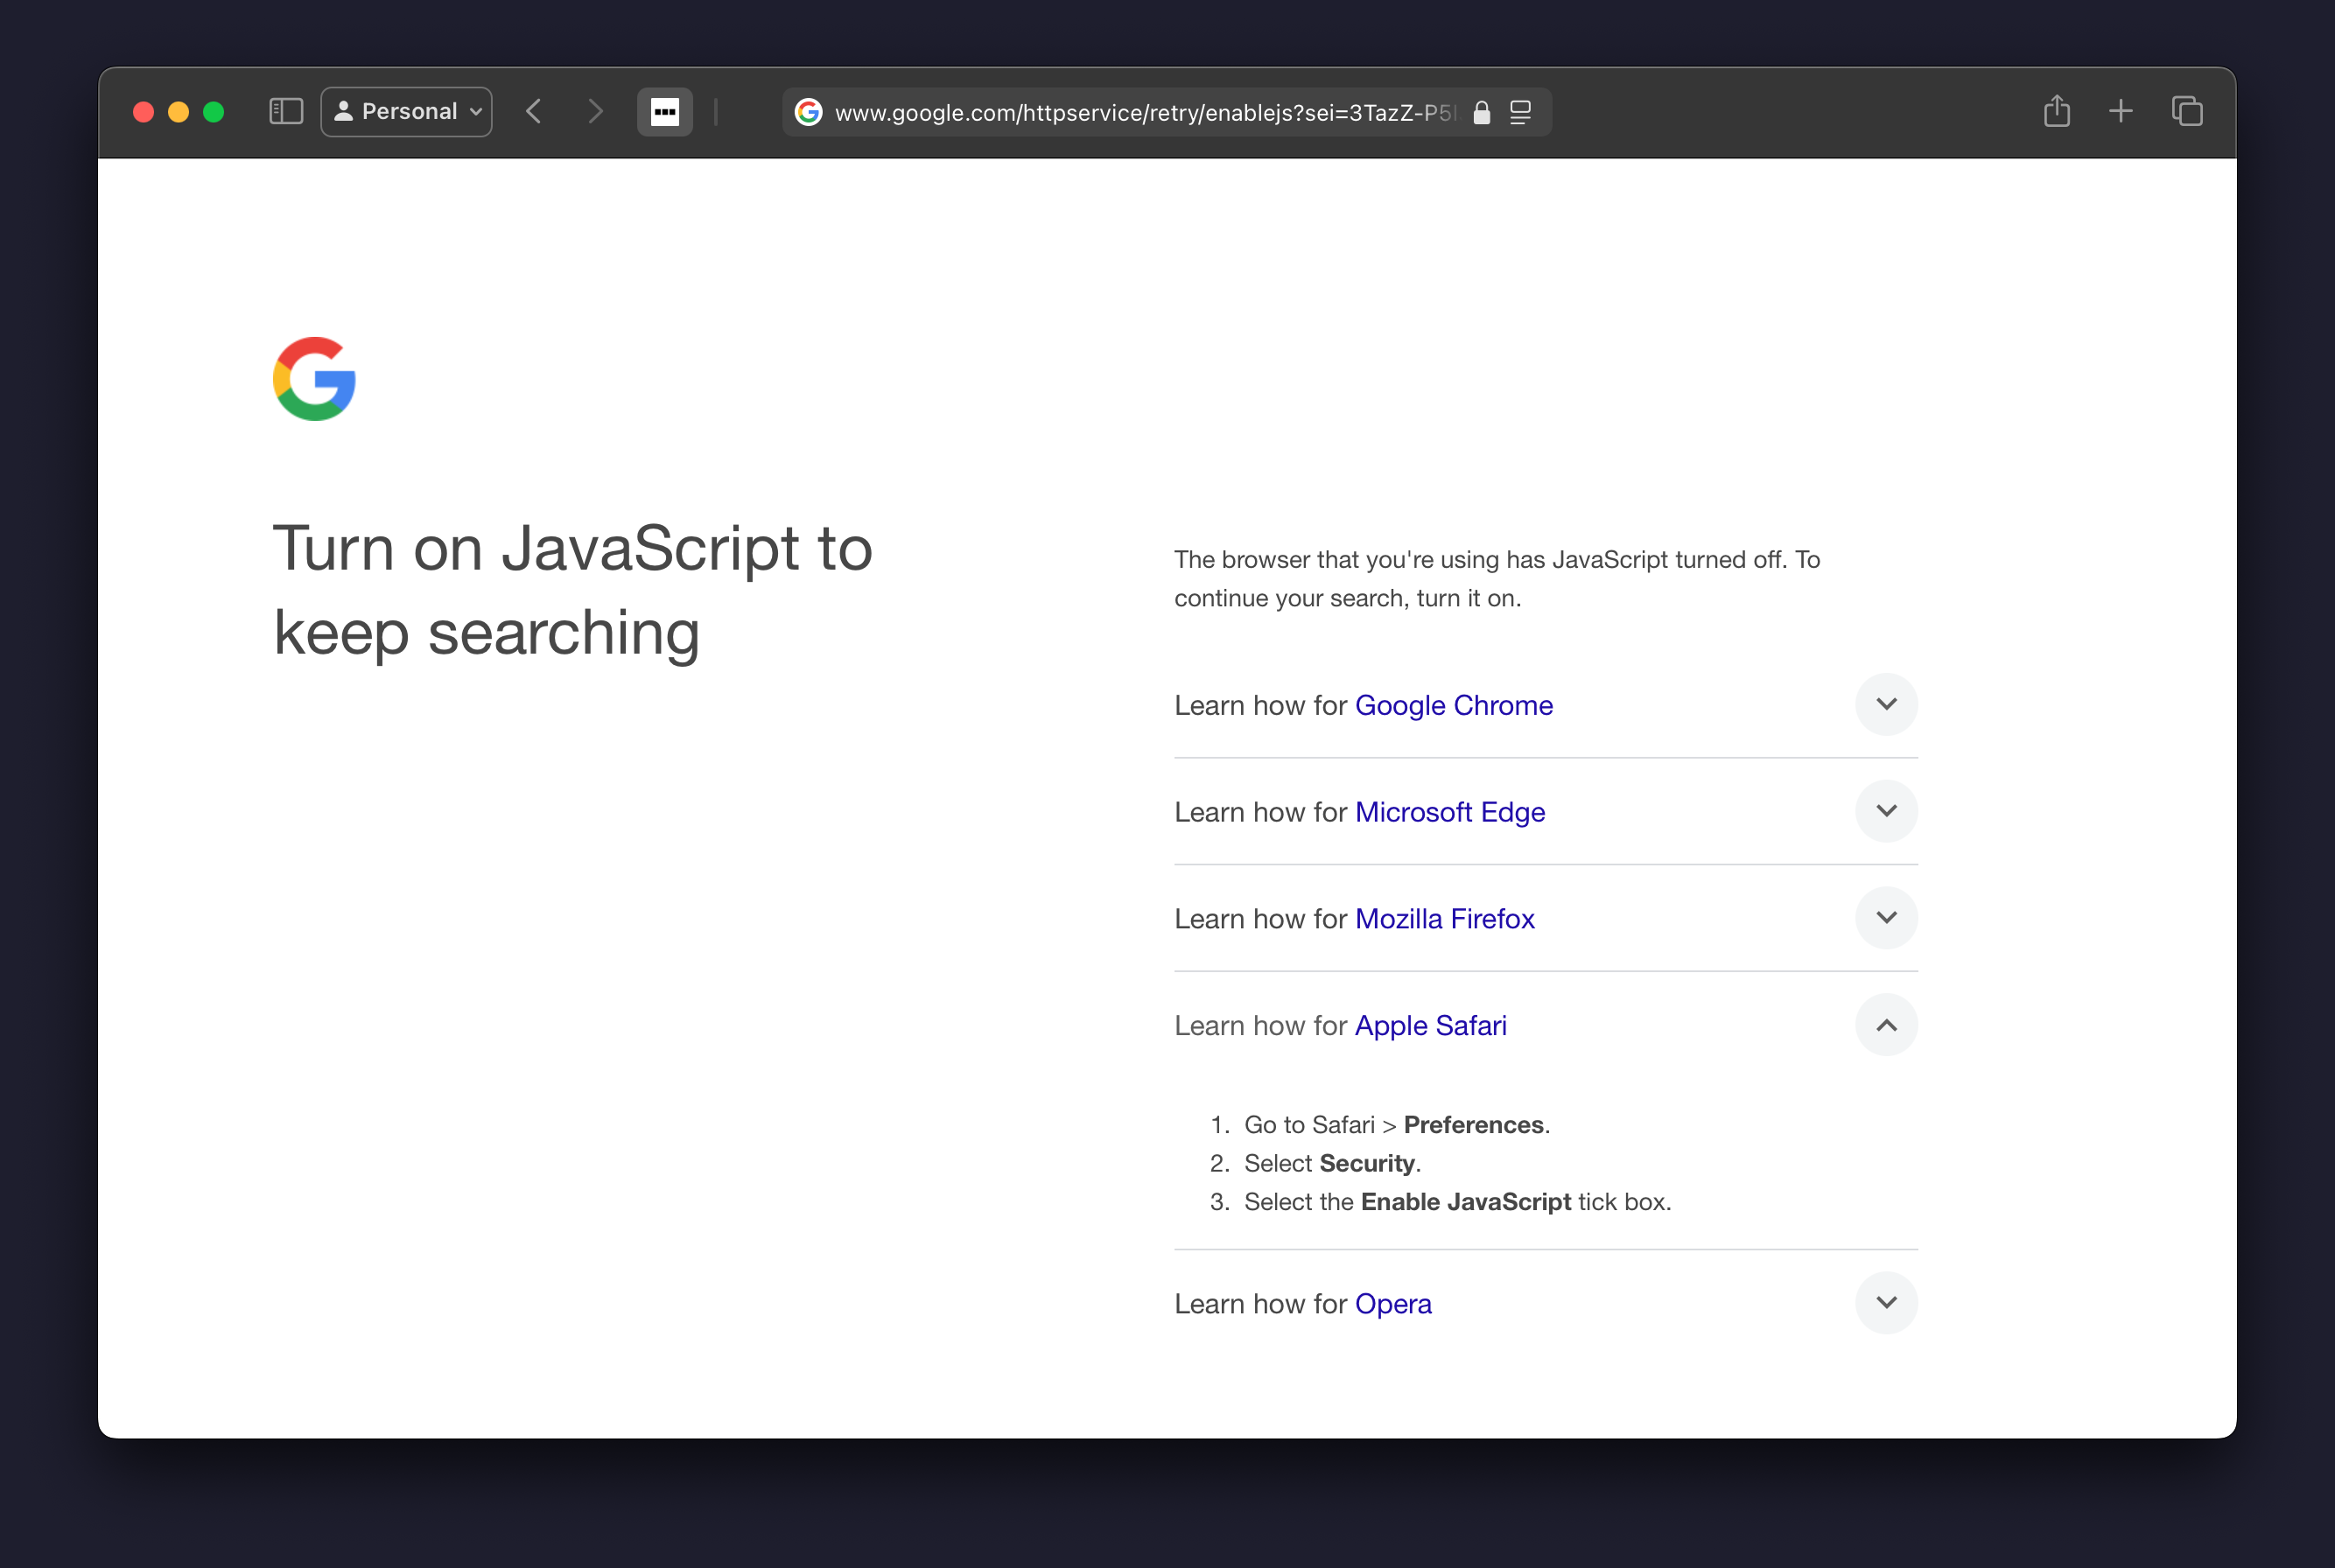This screenshot has height=1568, width=2335.
Task: Click the forward navigation arrow
Action: pos(595,111)
